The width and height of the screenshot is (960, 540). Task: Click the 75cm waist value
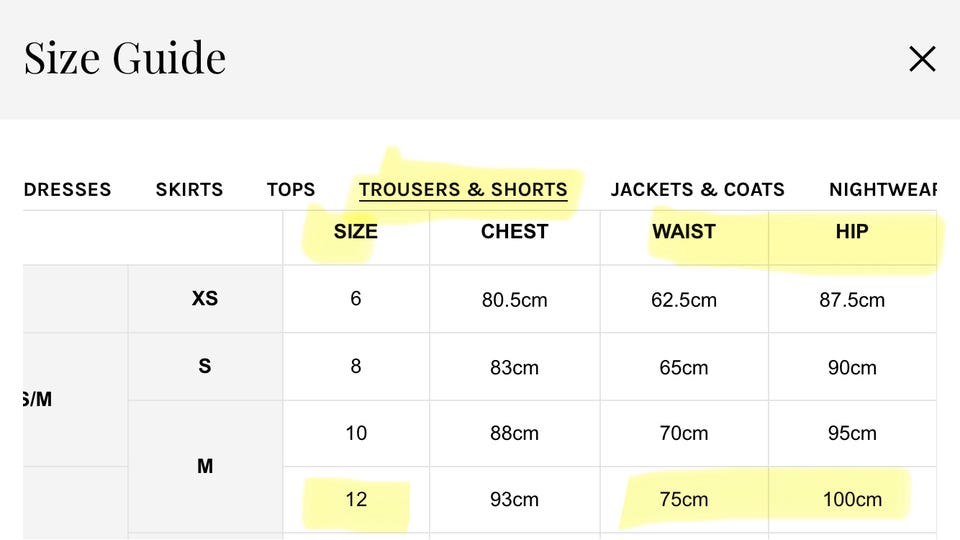click(684, 499)
